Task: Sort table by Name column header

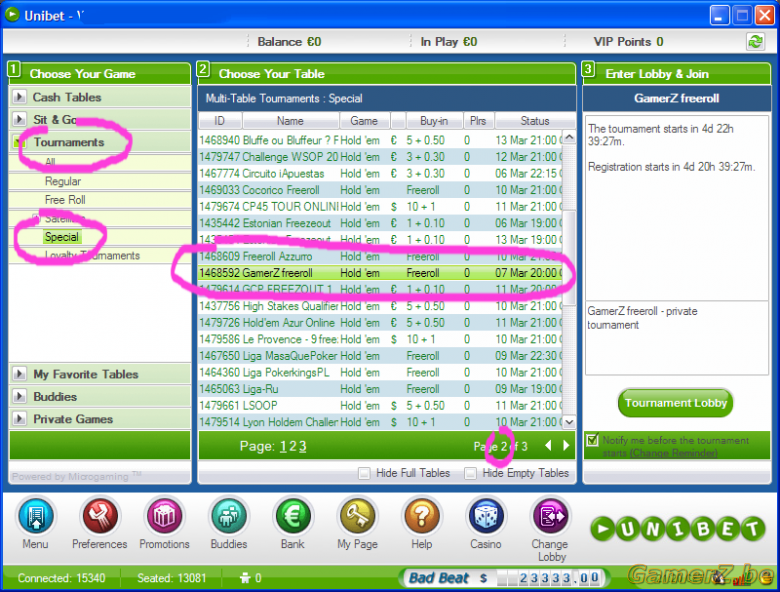Action: click(x=290, y=121)
